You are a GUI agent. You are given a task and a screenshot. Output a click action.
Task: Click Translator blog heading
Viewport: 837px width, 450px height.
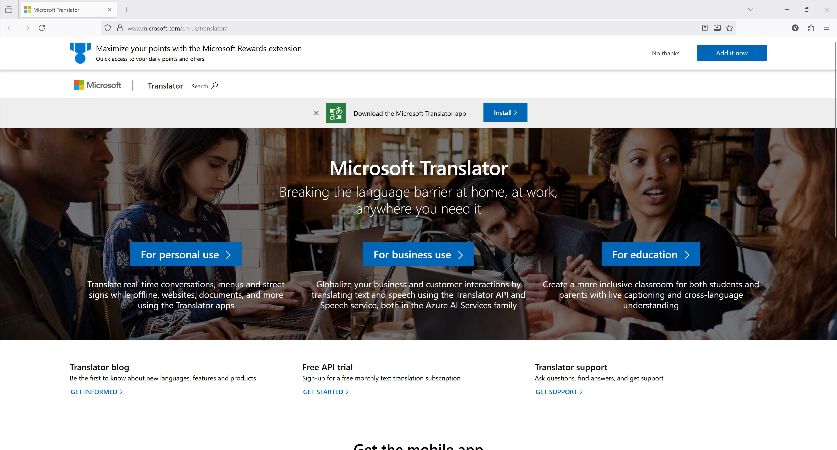tap(99, 367)
